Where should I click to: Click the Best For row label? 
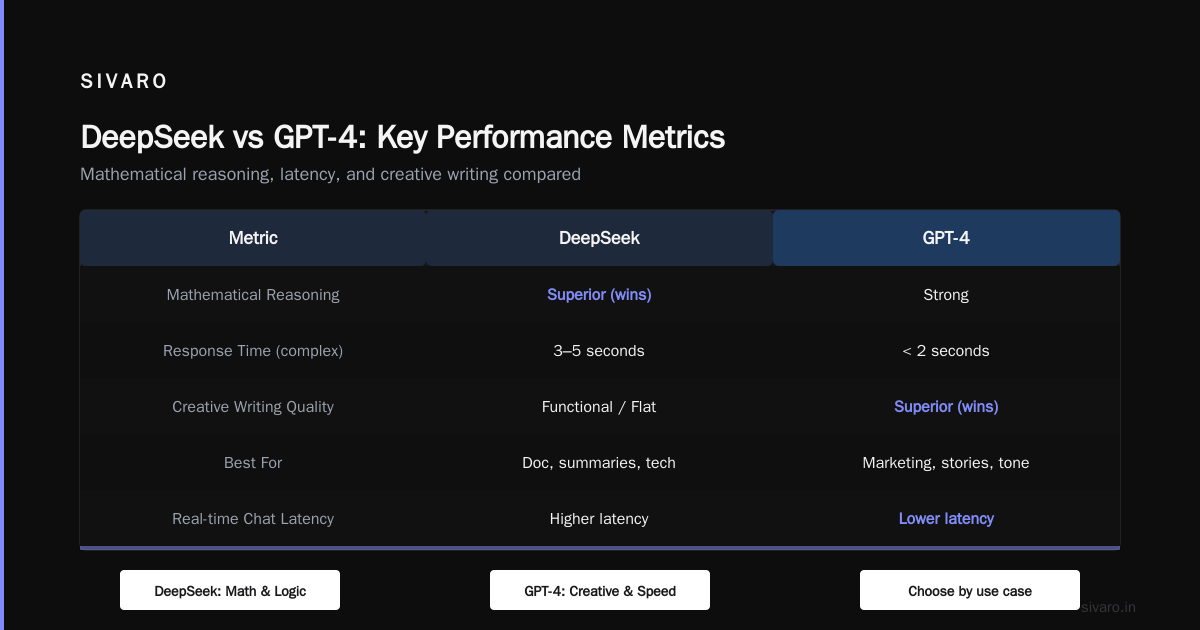(253, 463)
